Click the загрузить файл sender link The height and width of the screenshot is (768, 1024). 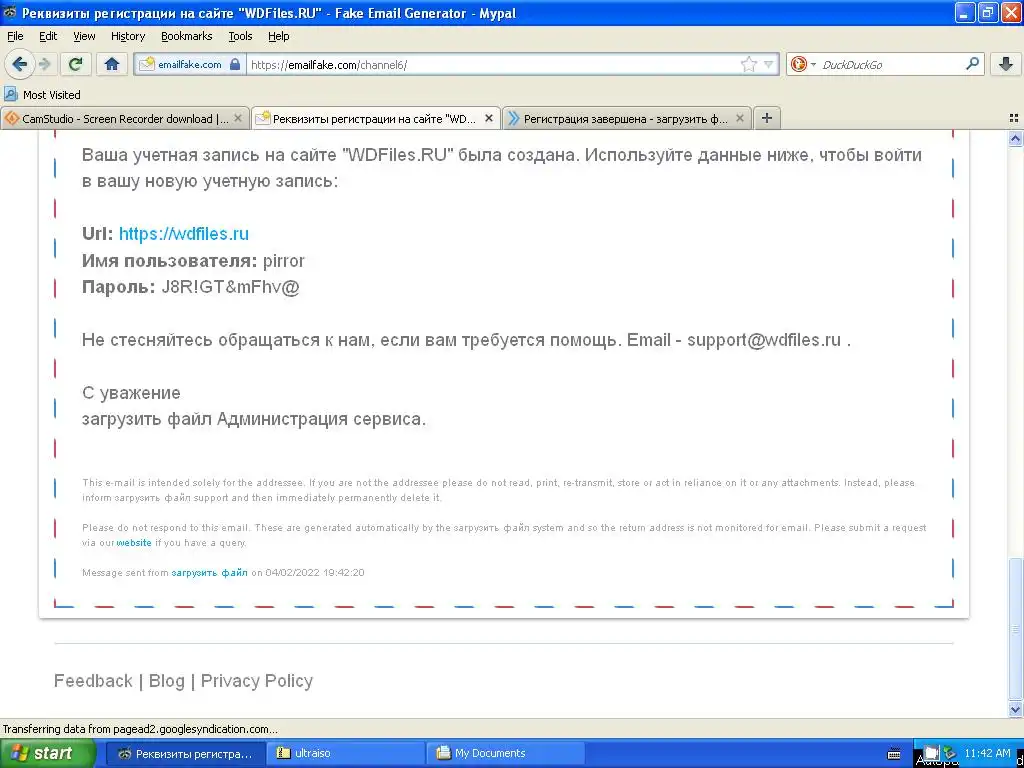point(209,573)
